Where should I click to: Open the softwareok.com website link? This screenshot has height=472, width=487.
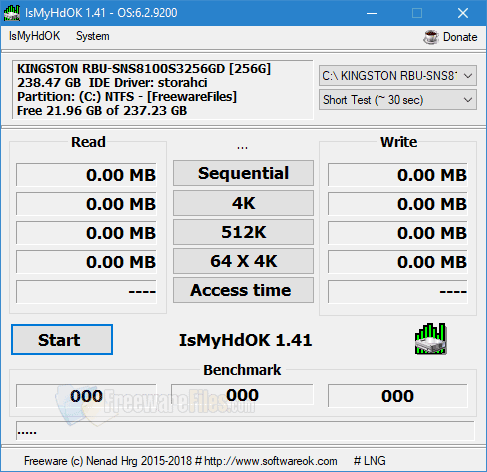(x=270, y=461)
